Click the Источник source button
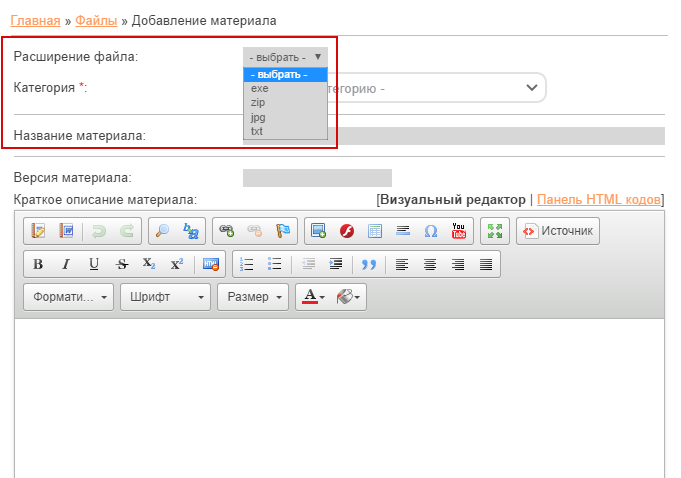681x478 pixels. click(557, 231)
